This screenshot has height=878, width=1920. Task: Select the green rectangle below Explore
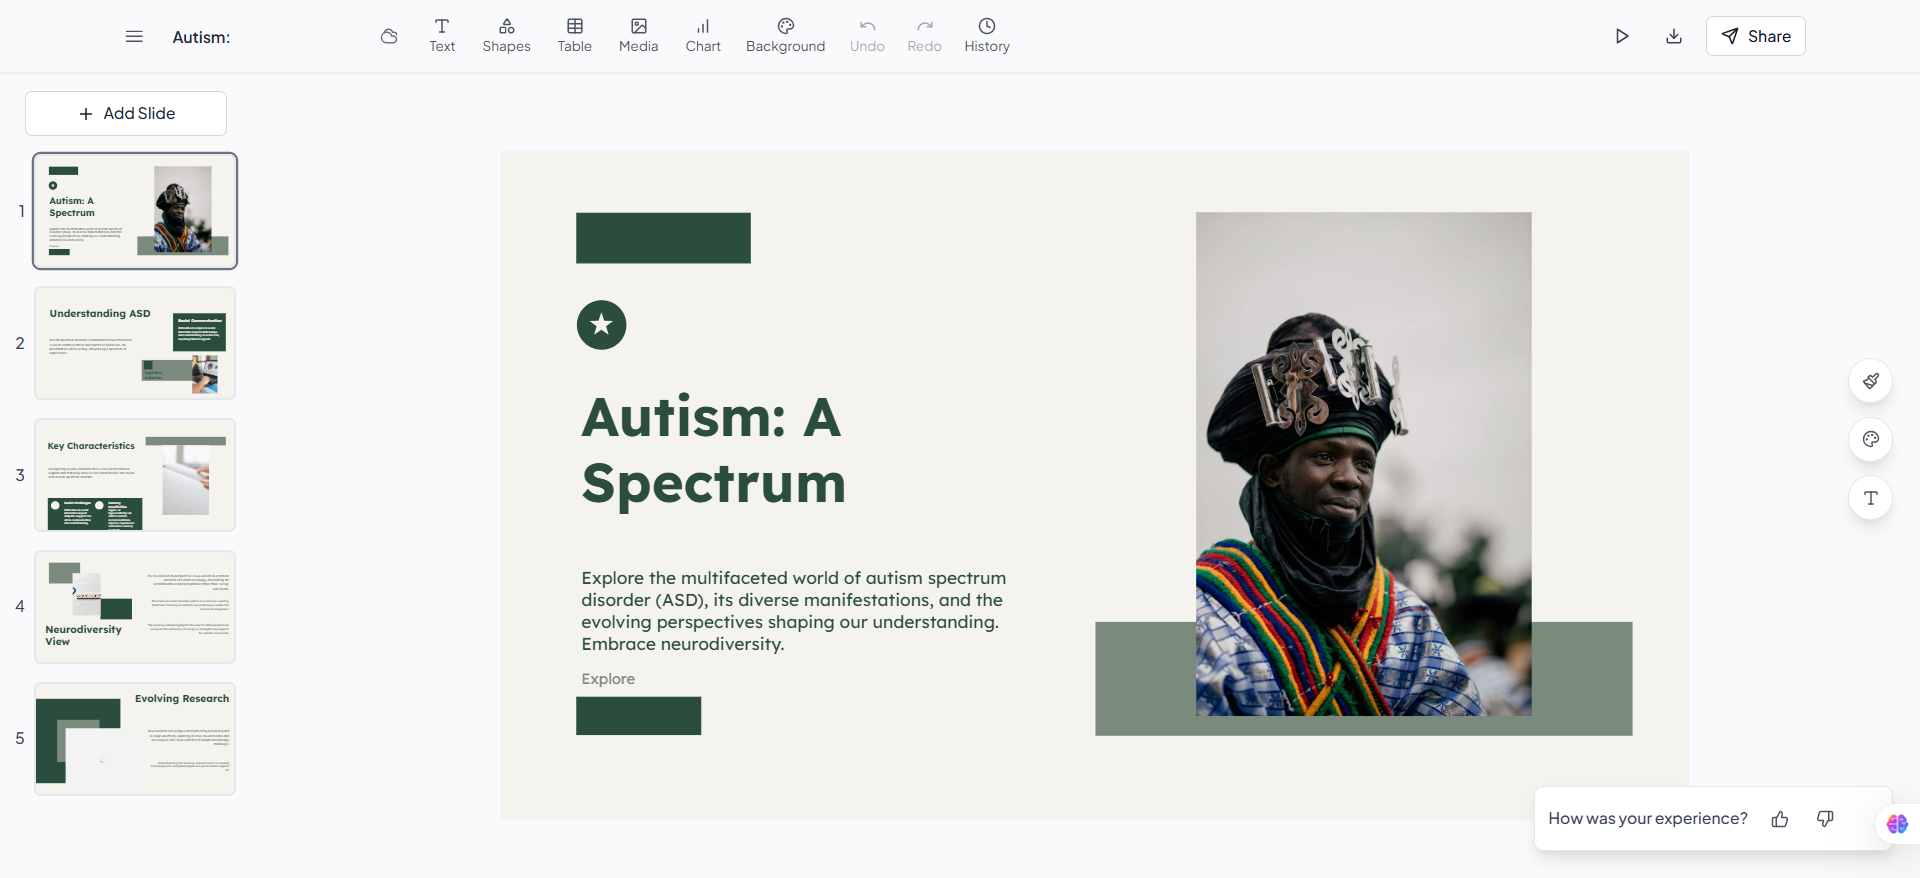coord(638,716)
